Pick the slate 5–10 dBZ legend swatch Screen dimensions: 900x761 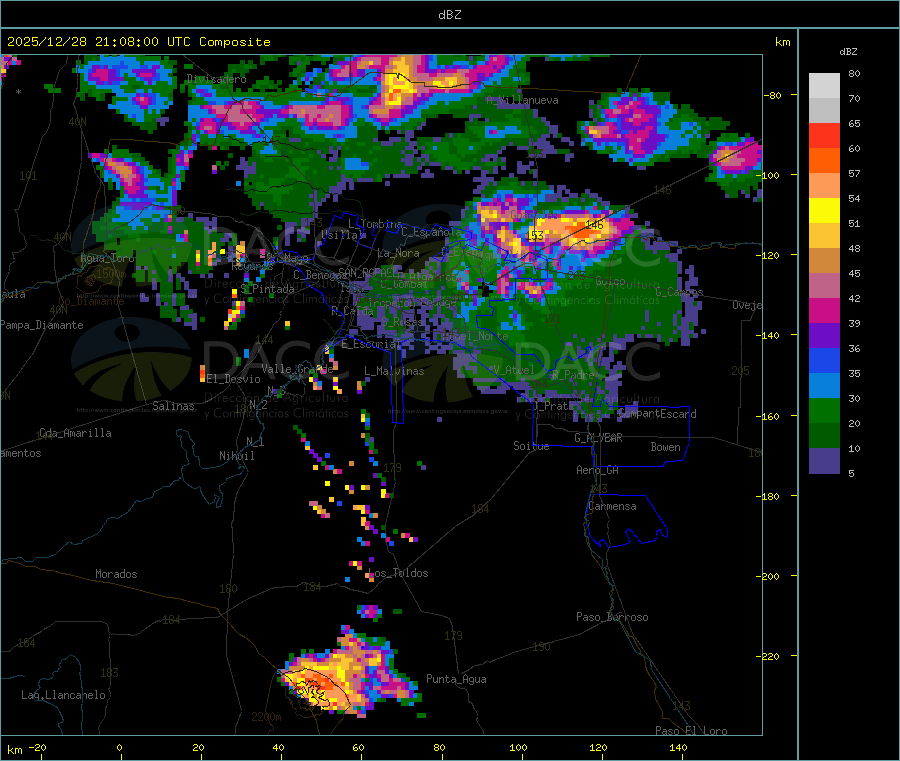(x=824, y=461)
